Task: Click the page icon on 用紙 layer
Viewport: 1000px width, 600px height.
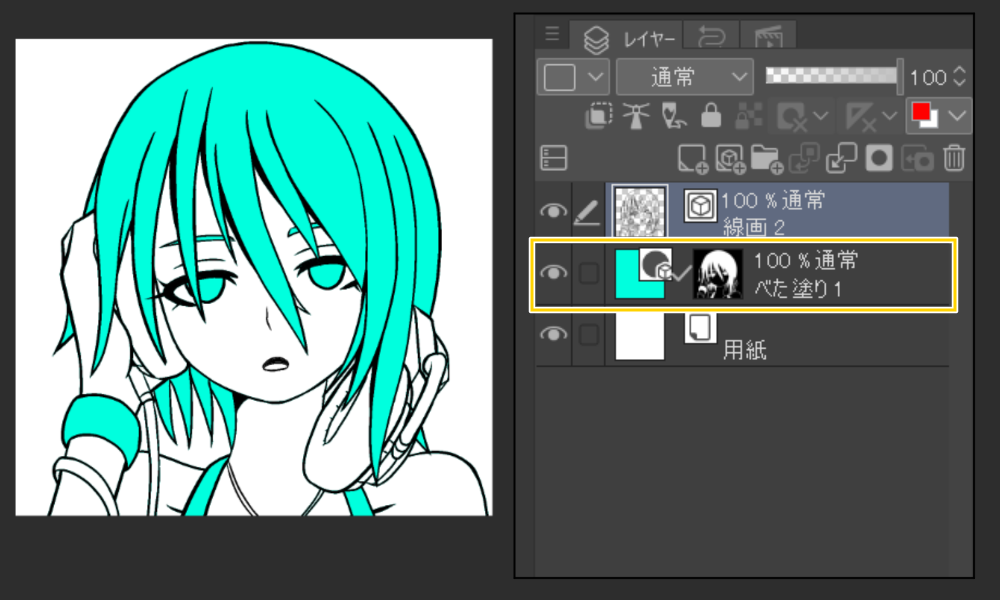Action: point(700,328)
